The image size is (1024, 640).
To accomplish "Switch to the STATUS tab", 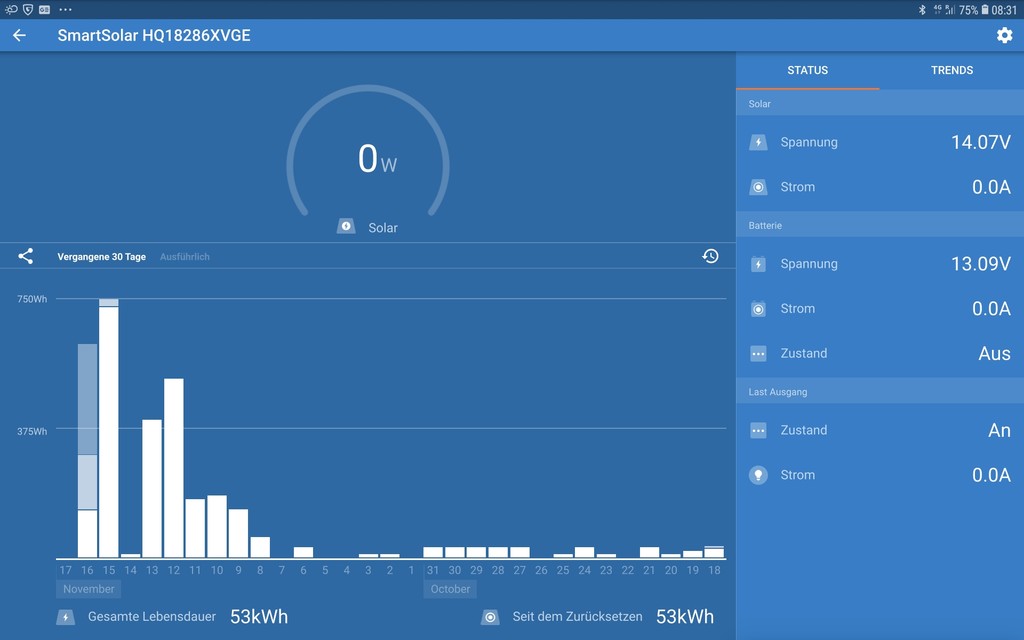I will point(808,71).
